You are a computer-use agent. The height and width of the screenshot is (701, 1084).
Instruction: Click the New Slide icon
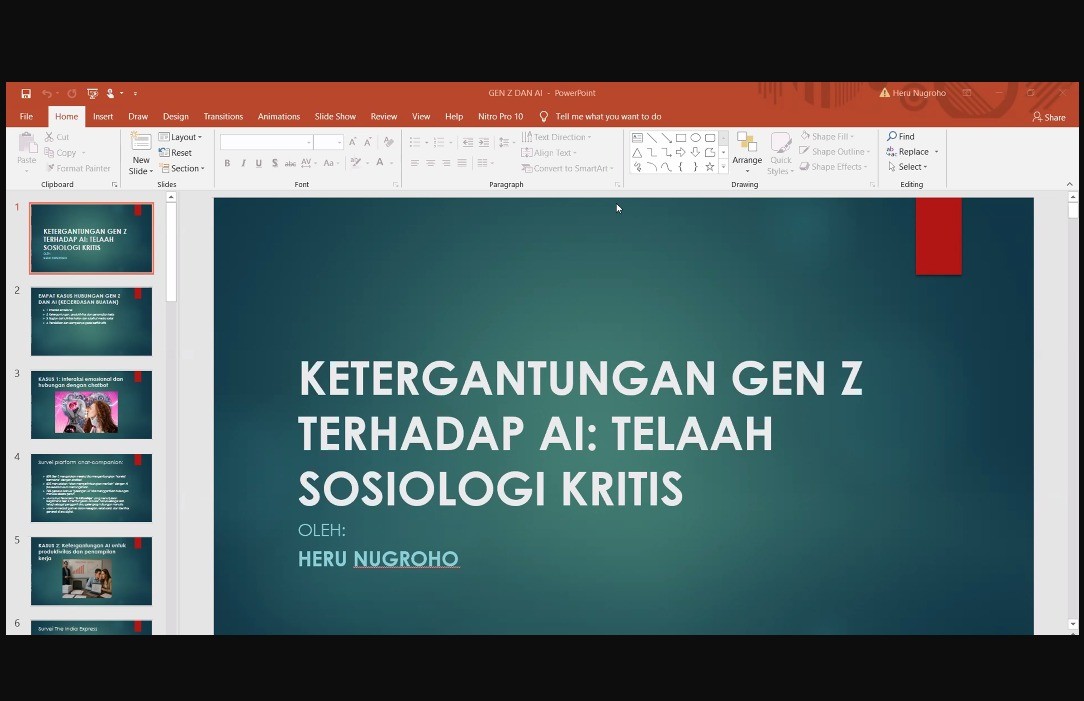(141, 146)
